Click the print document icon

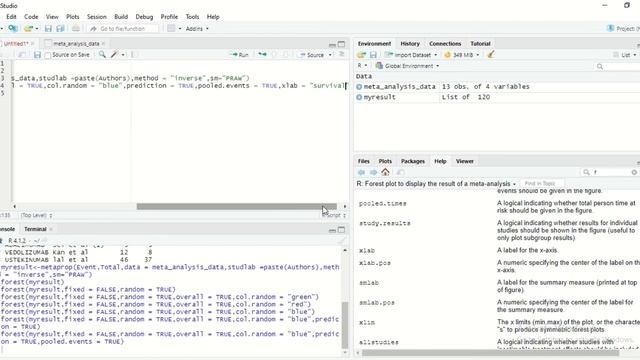76,29
